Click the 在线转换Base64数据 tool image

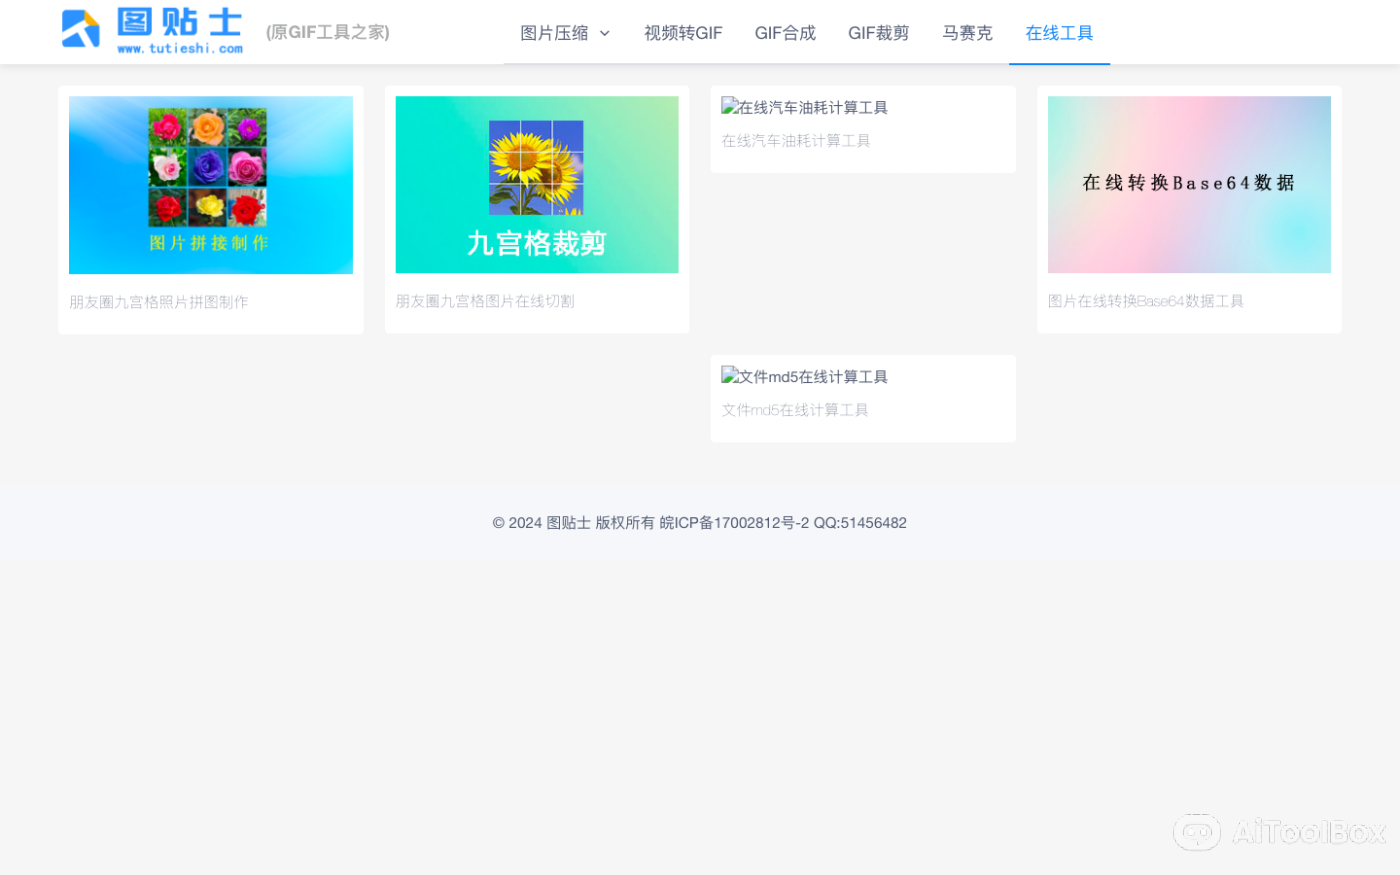click(1188, 184)
